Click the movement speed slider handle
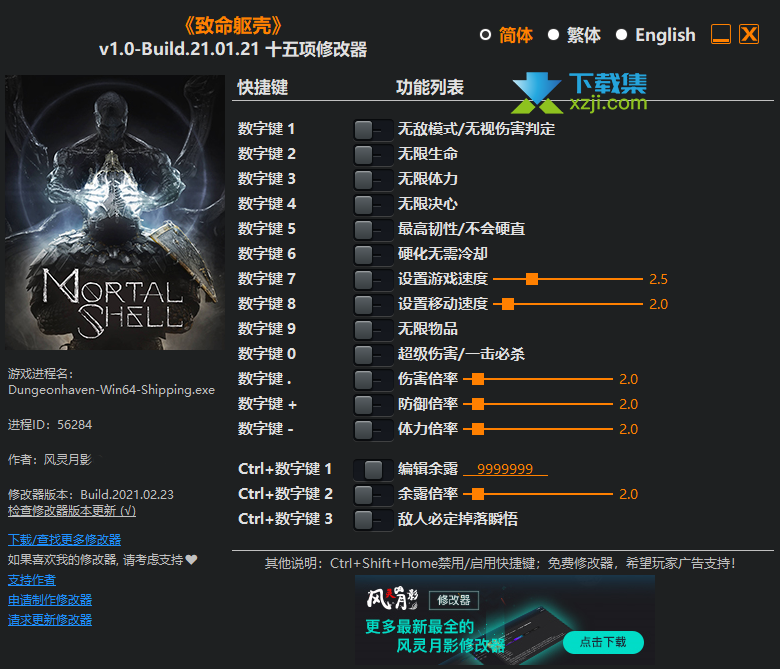 tap(508, 304)
